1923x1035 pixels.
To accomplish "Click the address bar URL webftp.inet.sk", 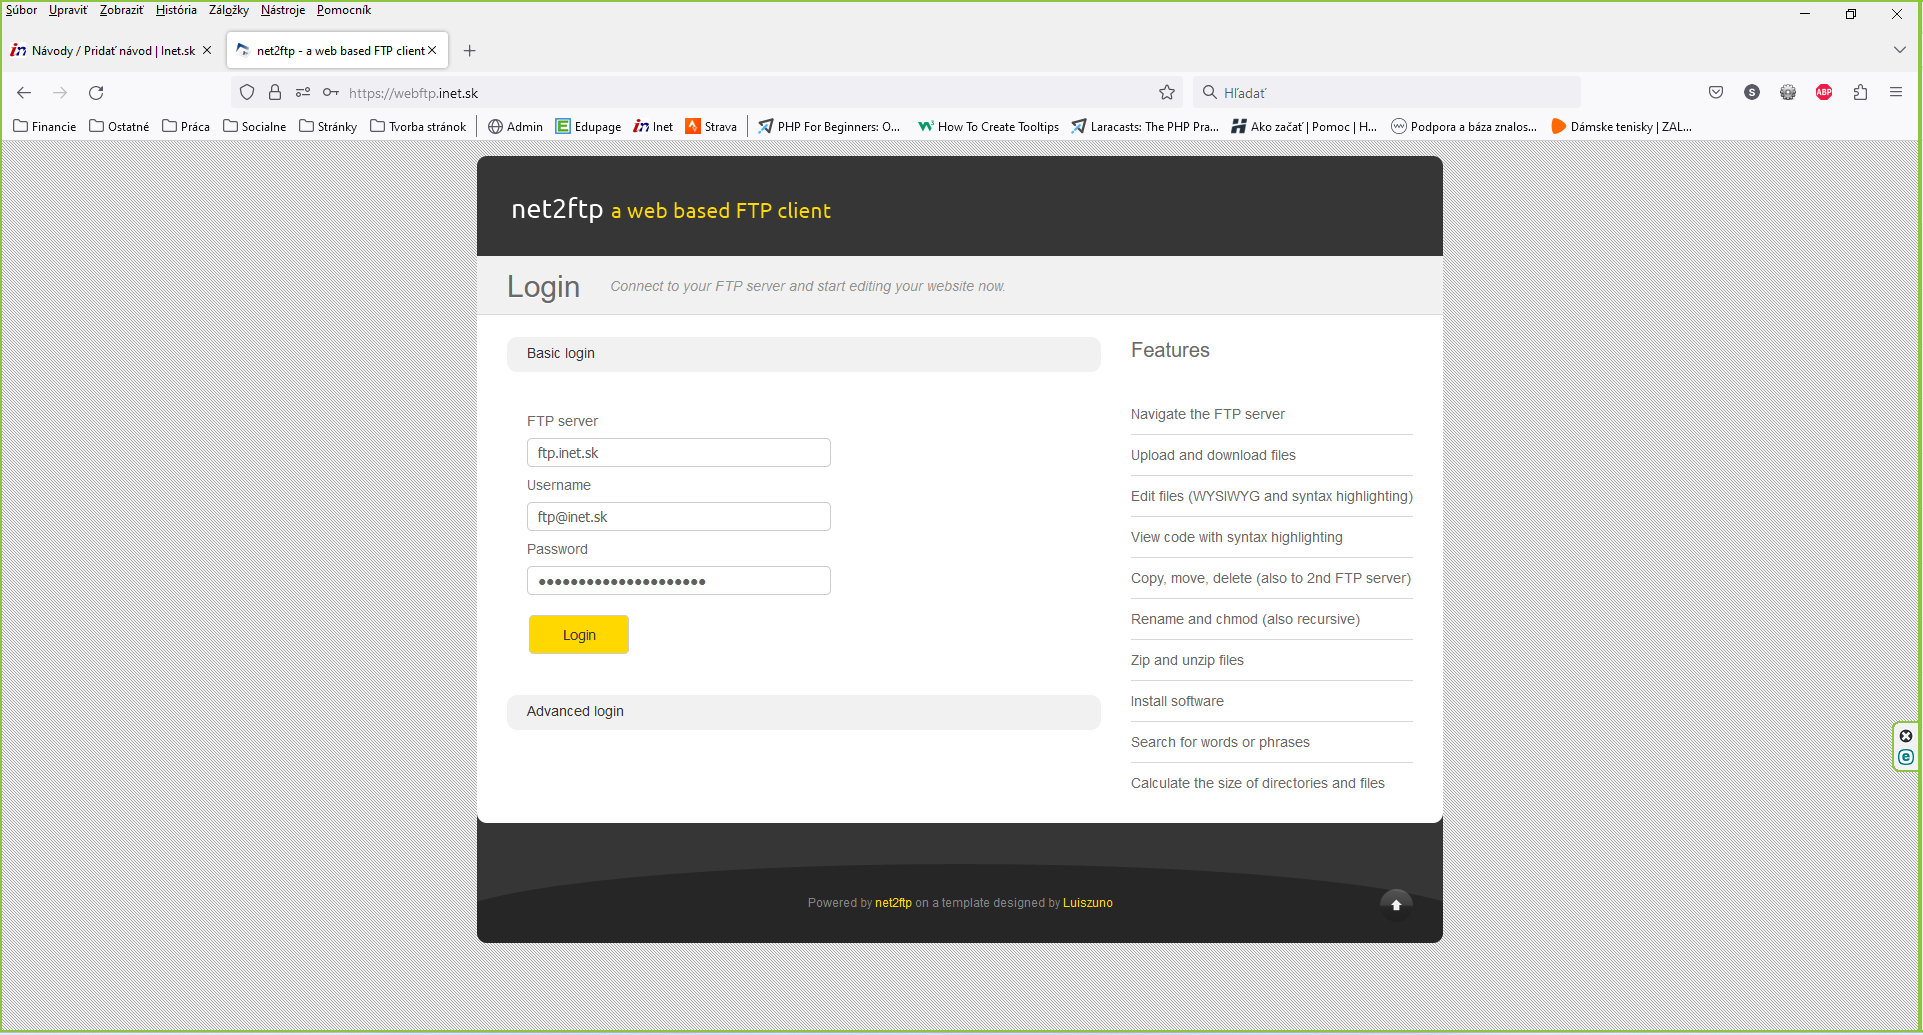I will point(413,93).
